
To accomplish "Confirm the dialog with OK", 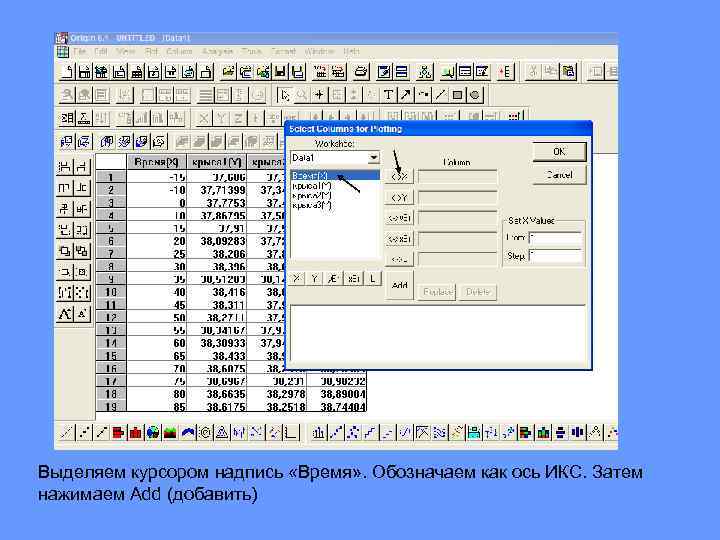I will 559,152.
